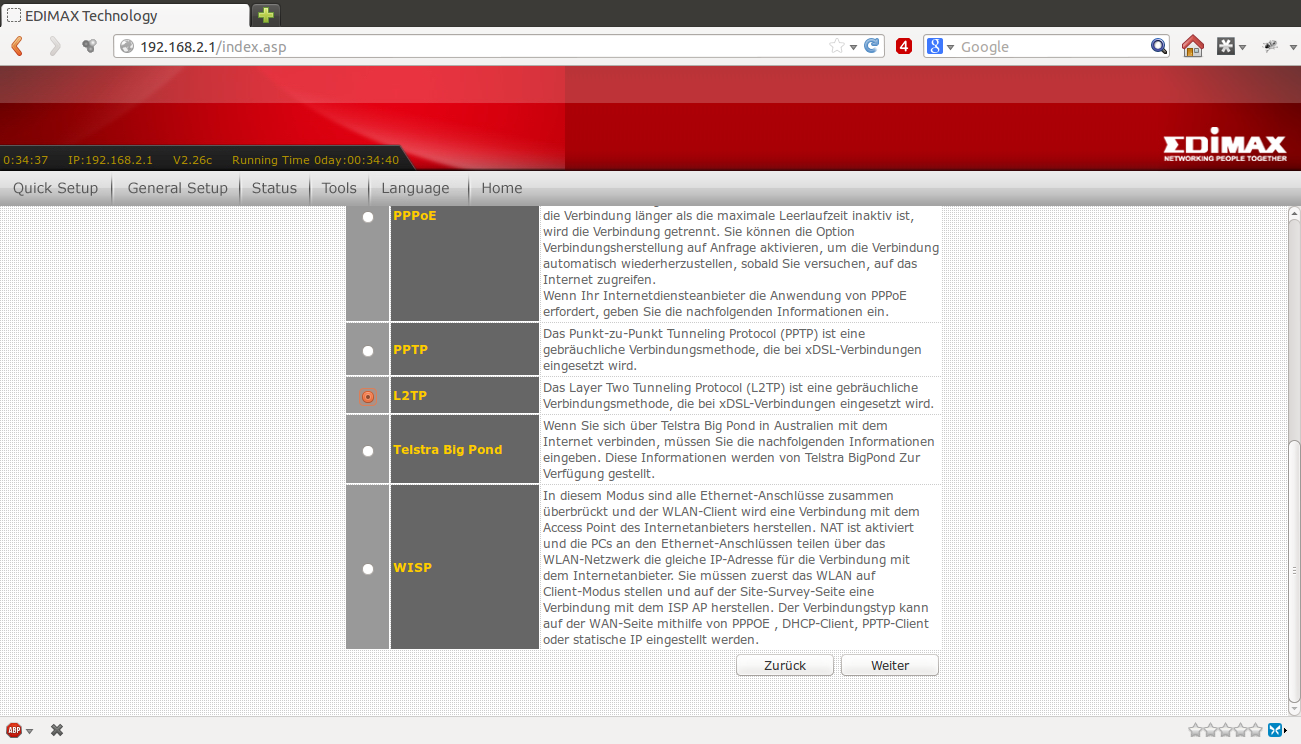The height and width of the screenshot is (744, 1301).
Task: Expand the Adblock Plus dropdown arrow
Action: [x=30, y=731]
